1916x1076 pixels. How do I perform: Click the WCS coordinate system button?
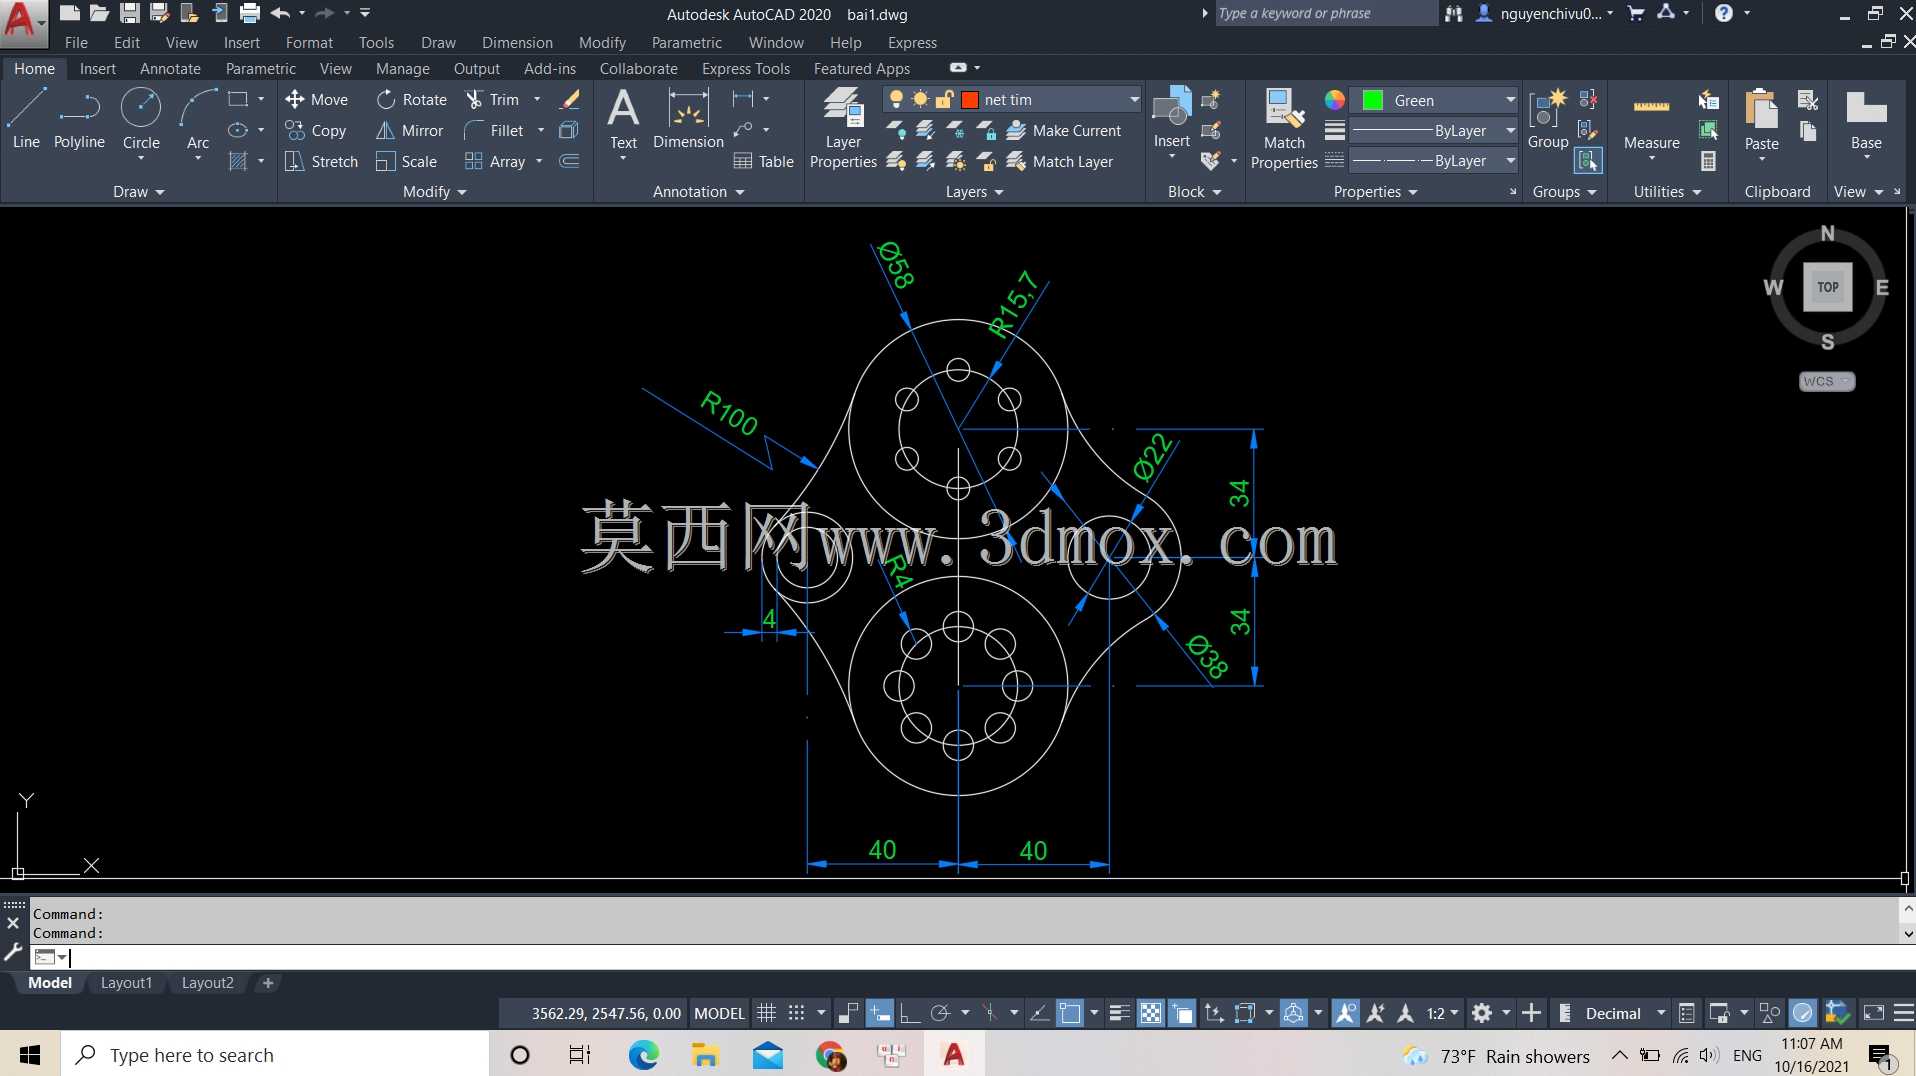click(1826, 381)
